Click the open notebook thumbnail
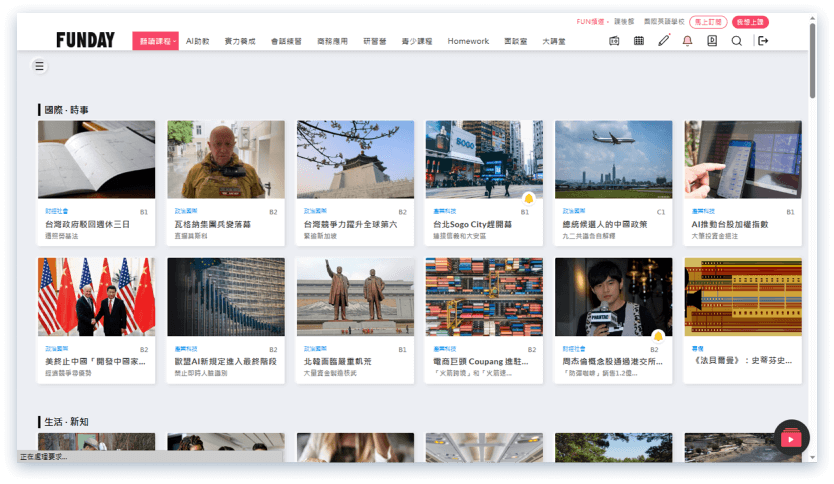 tap(96, 160)
